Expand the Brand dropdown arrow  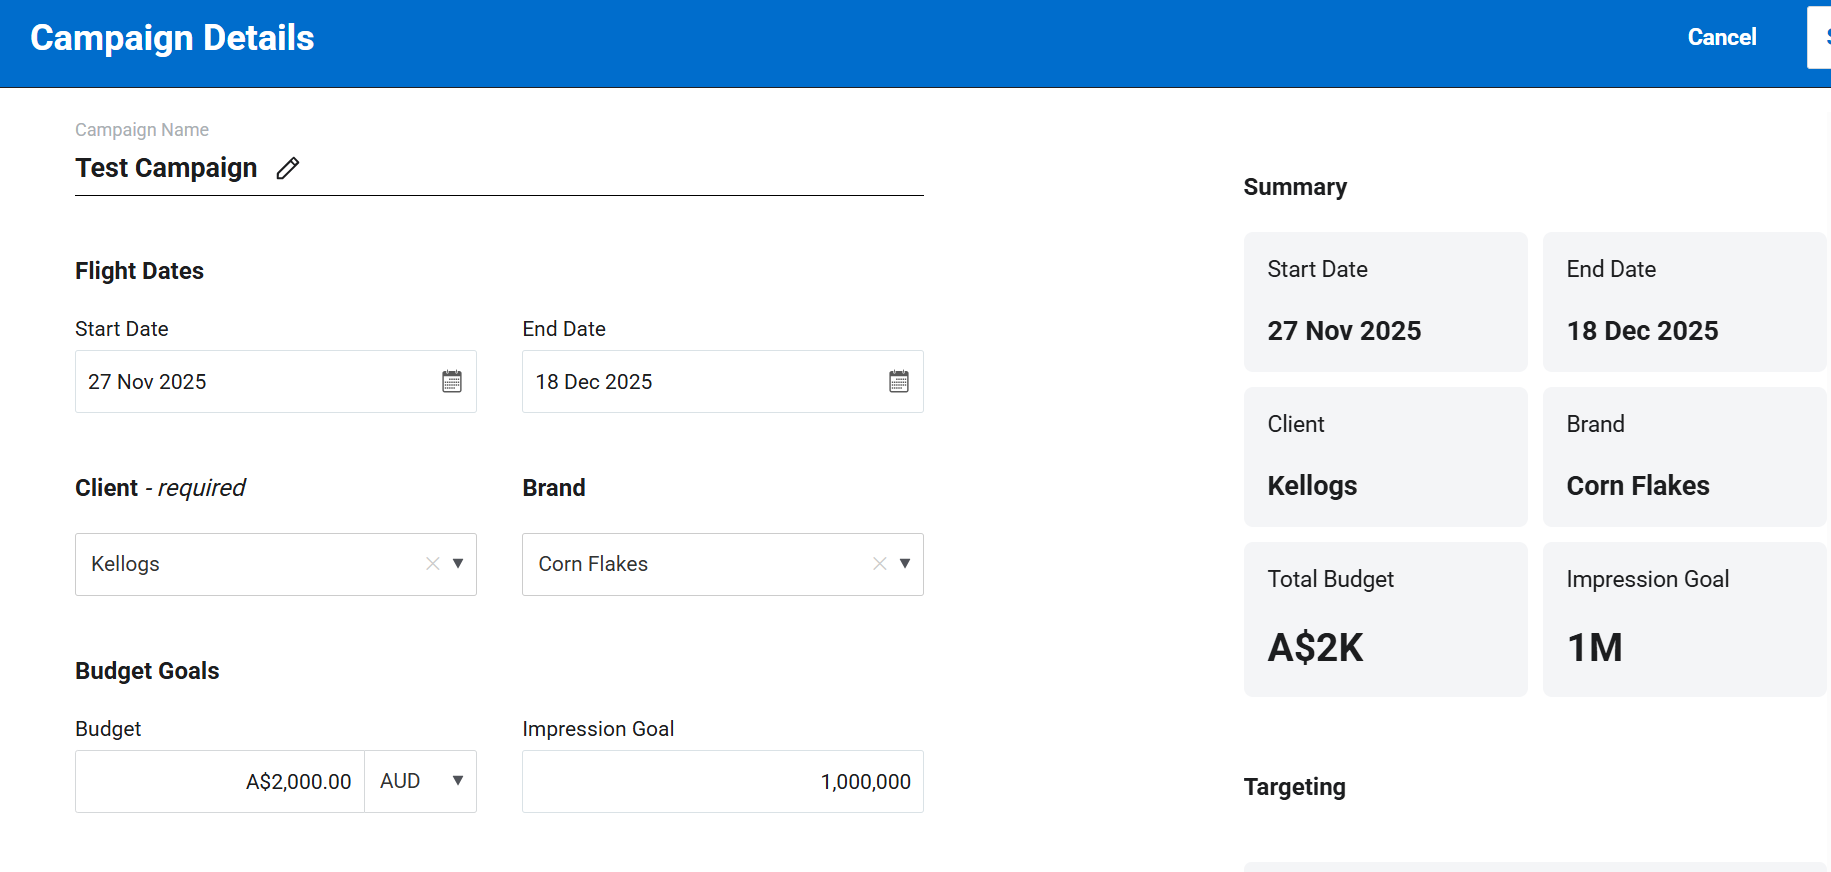(x=905, y=564)
